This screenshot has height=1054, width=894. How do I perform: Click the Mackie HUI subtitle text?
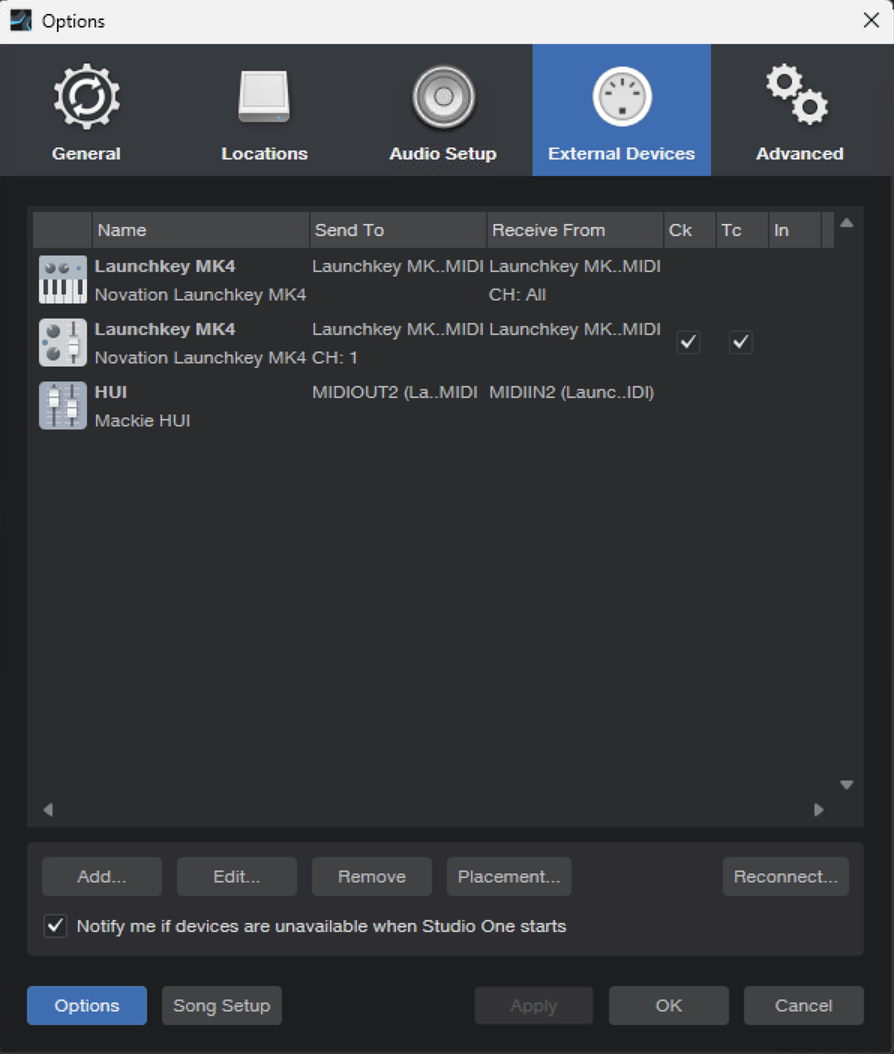pyautogui.click(x=143, y=421)
